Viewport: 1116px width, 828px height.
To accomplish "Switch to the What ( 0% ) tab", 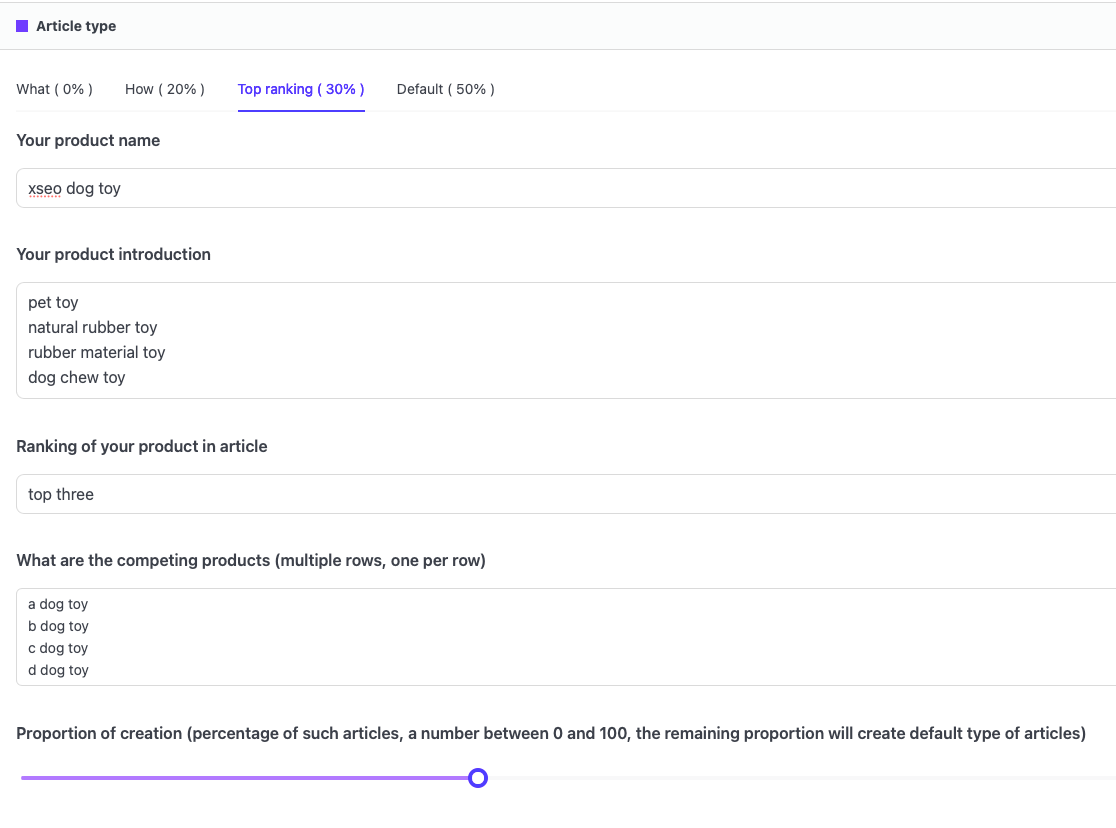I will 54,89.
